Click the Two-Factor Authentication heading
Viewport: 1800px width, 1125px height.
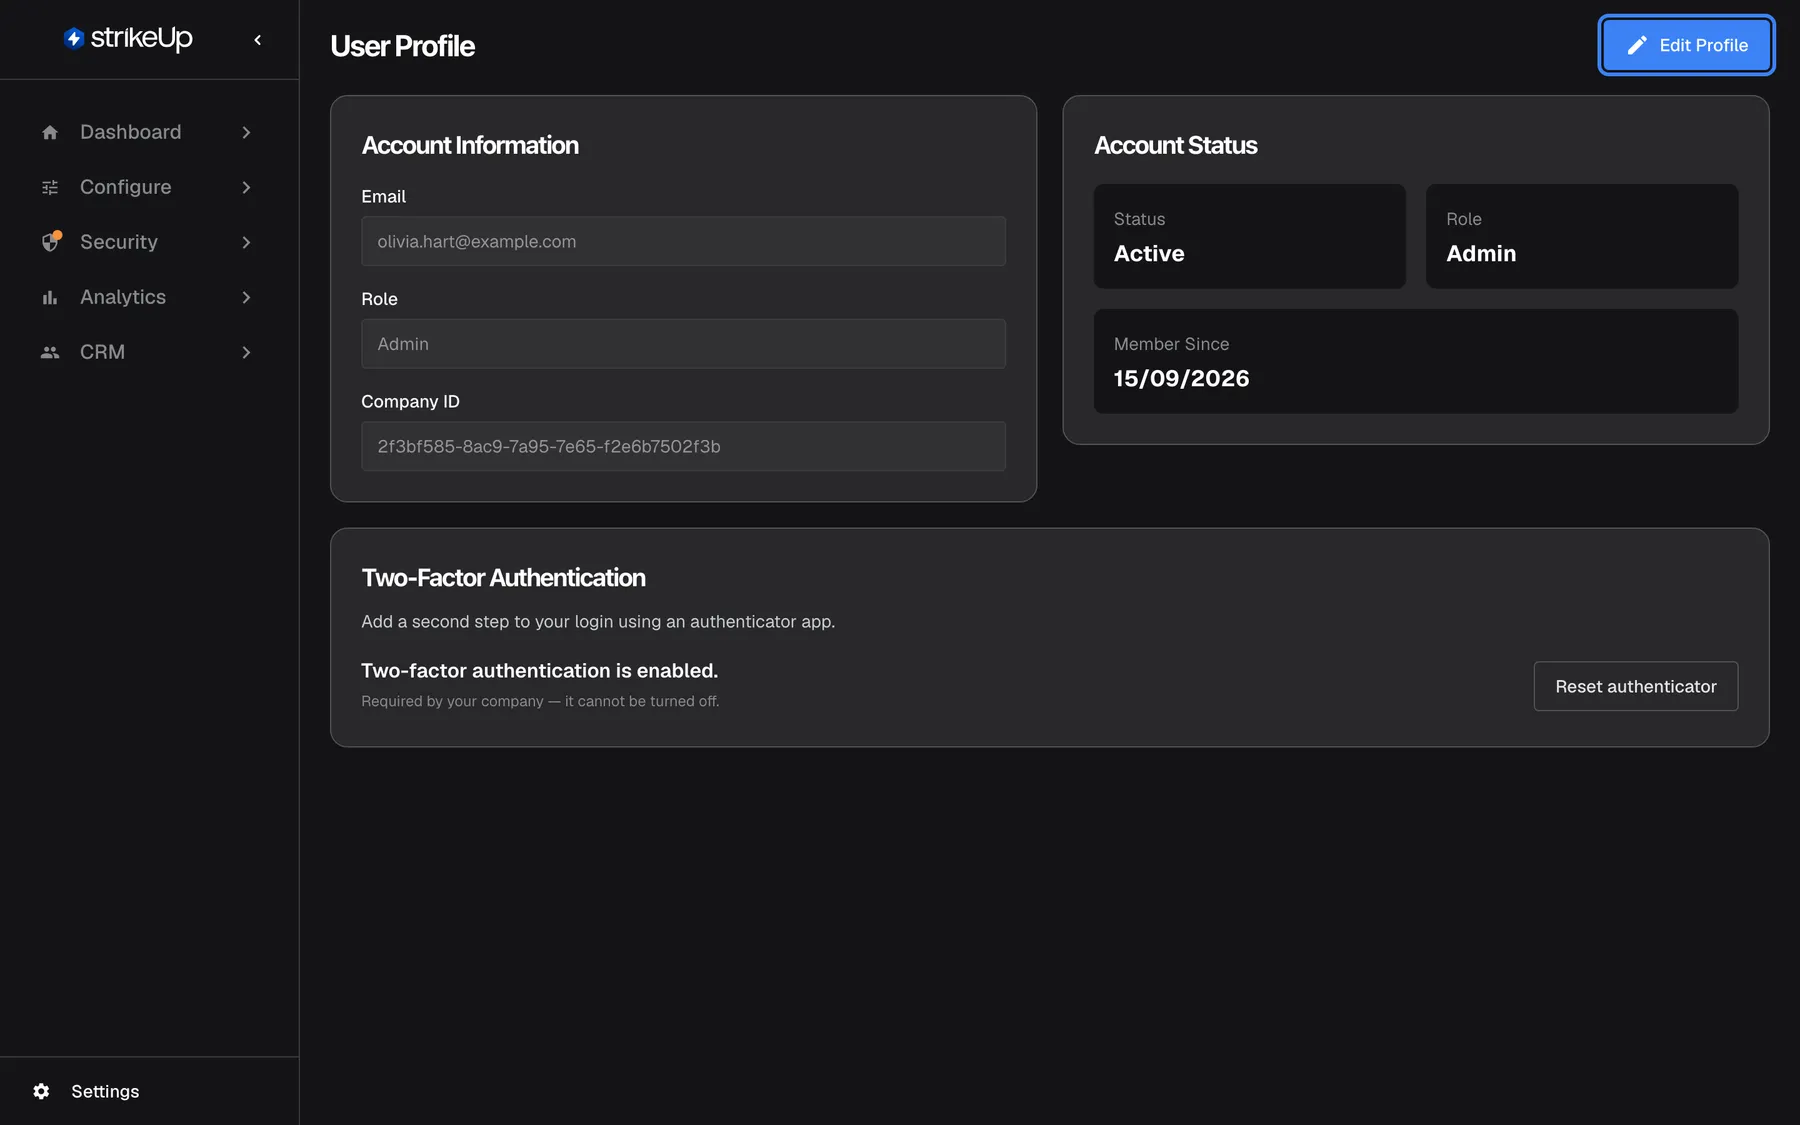click(x=503, y=578)
